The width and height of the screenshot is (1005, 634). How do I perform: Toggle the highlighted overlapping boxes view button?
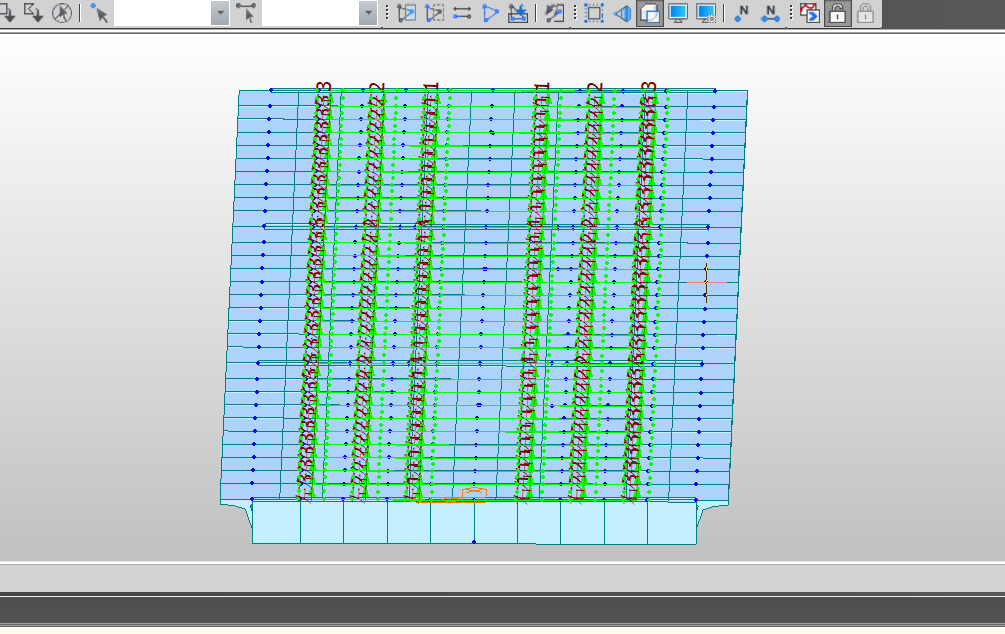(649, 13)
